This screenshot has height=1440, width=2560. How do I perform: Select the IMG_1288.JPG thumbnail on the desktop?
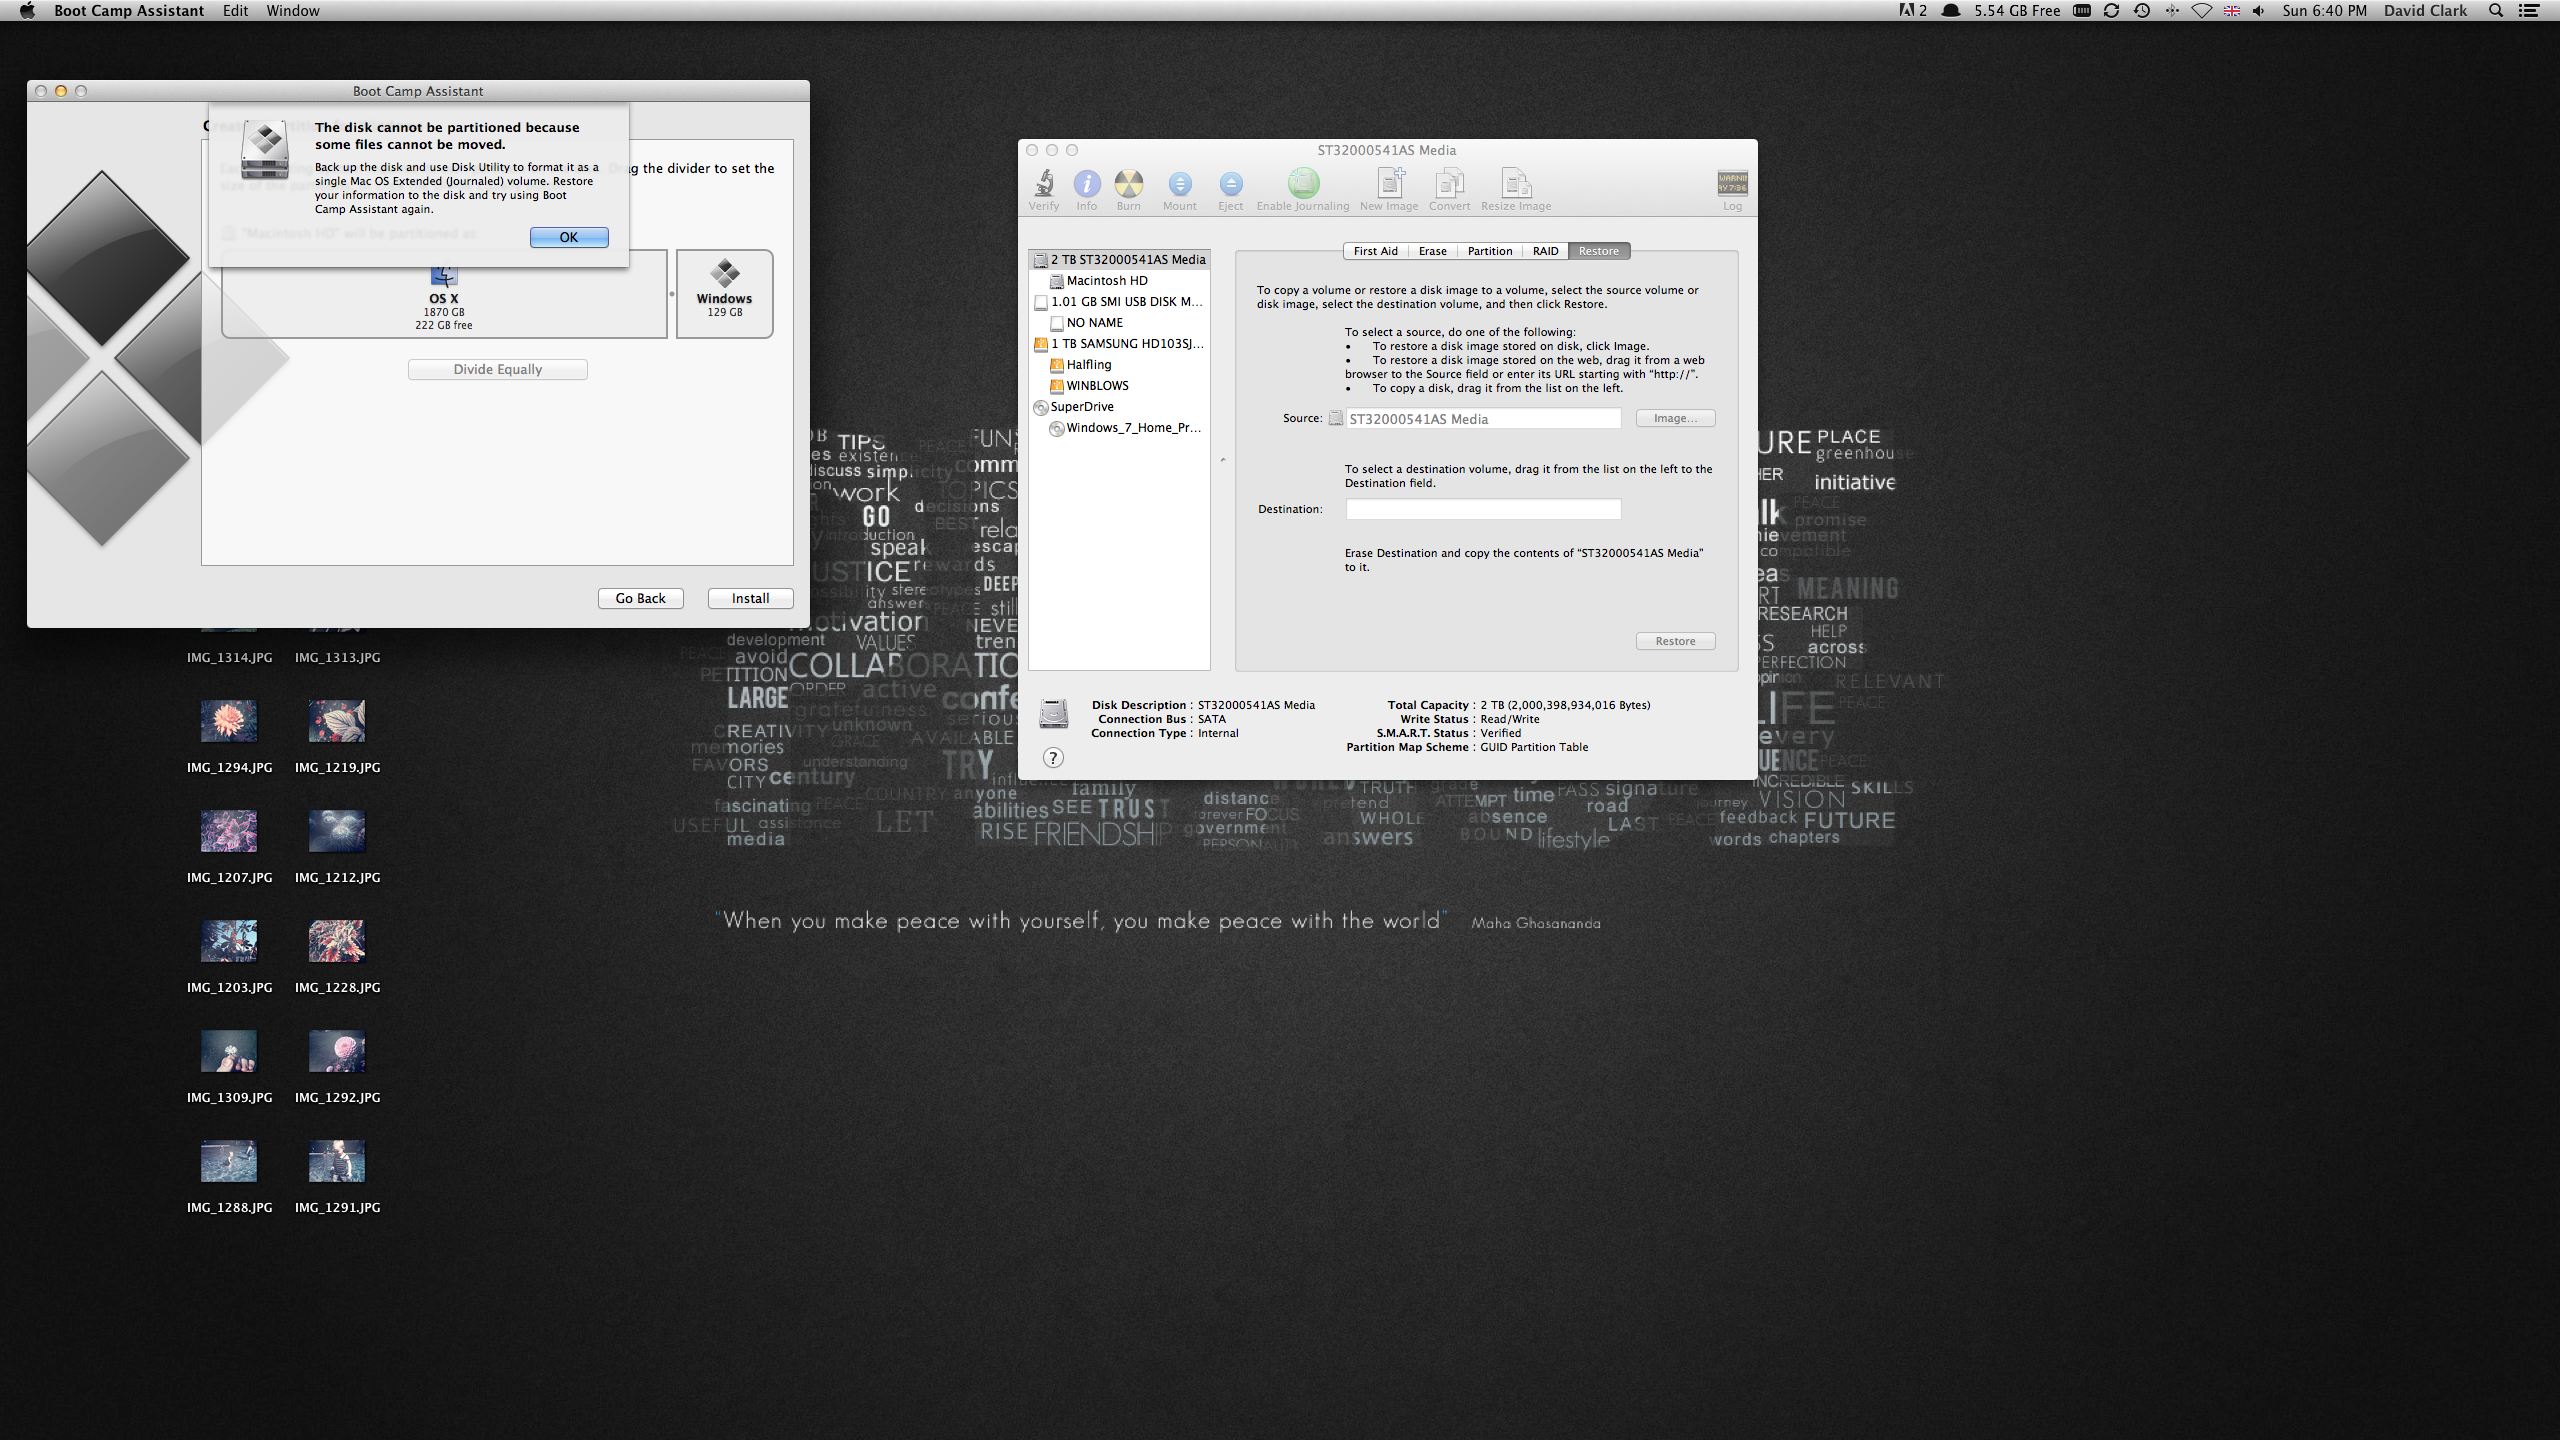click(229, 1160)
